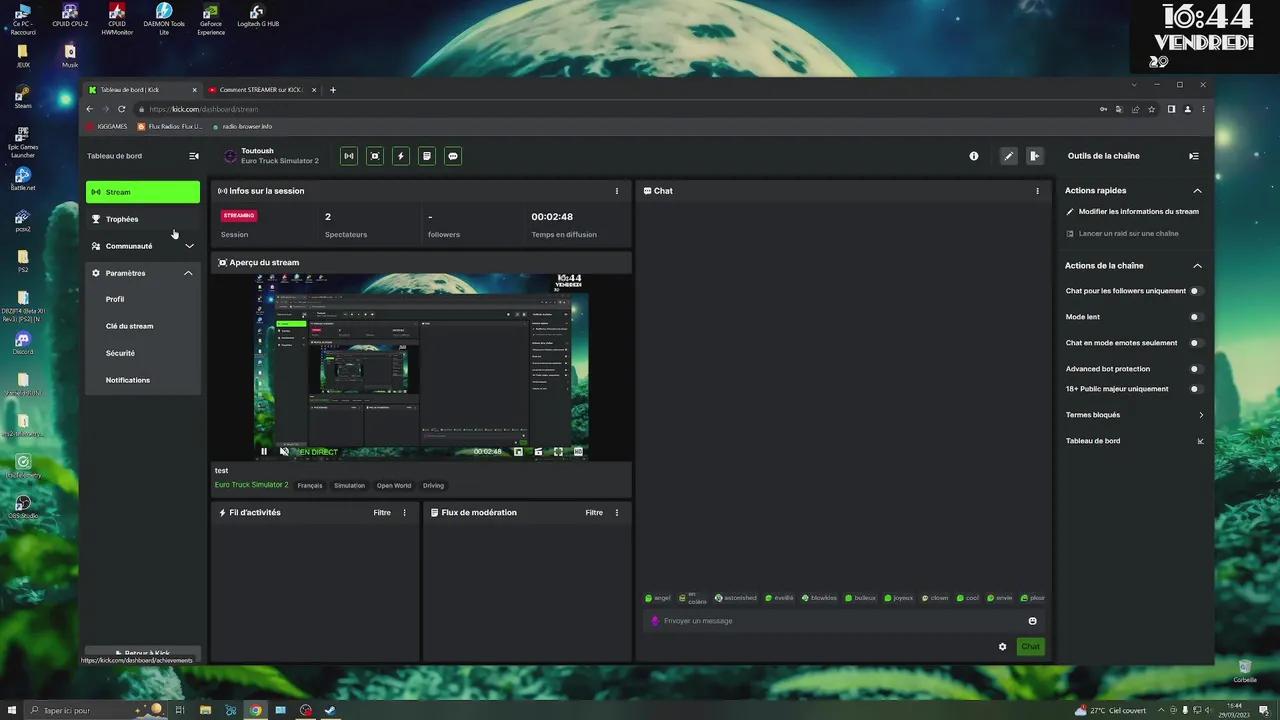Insert the angel emote

click(x=658, y=598)
